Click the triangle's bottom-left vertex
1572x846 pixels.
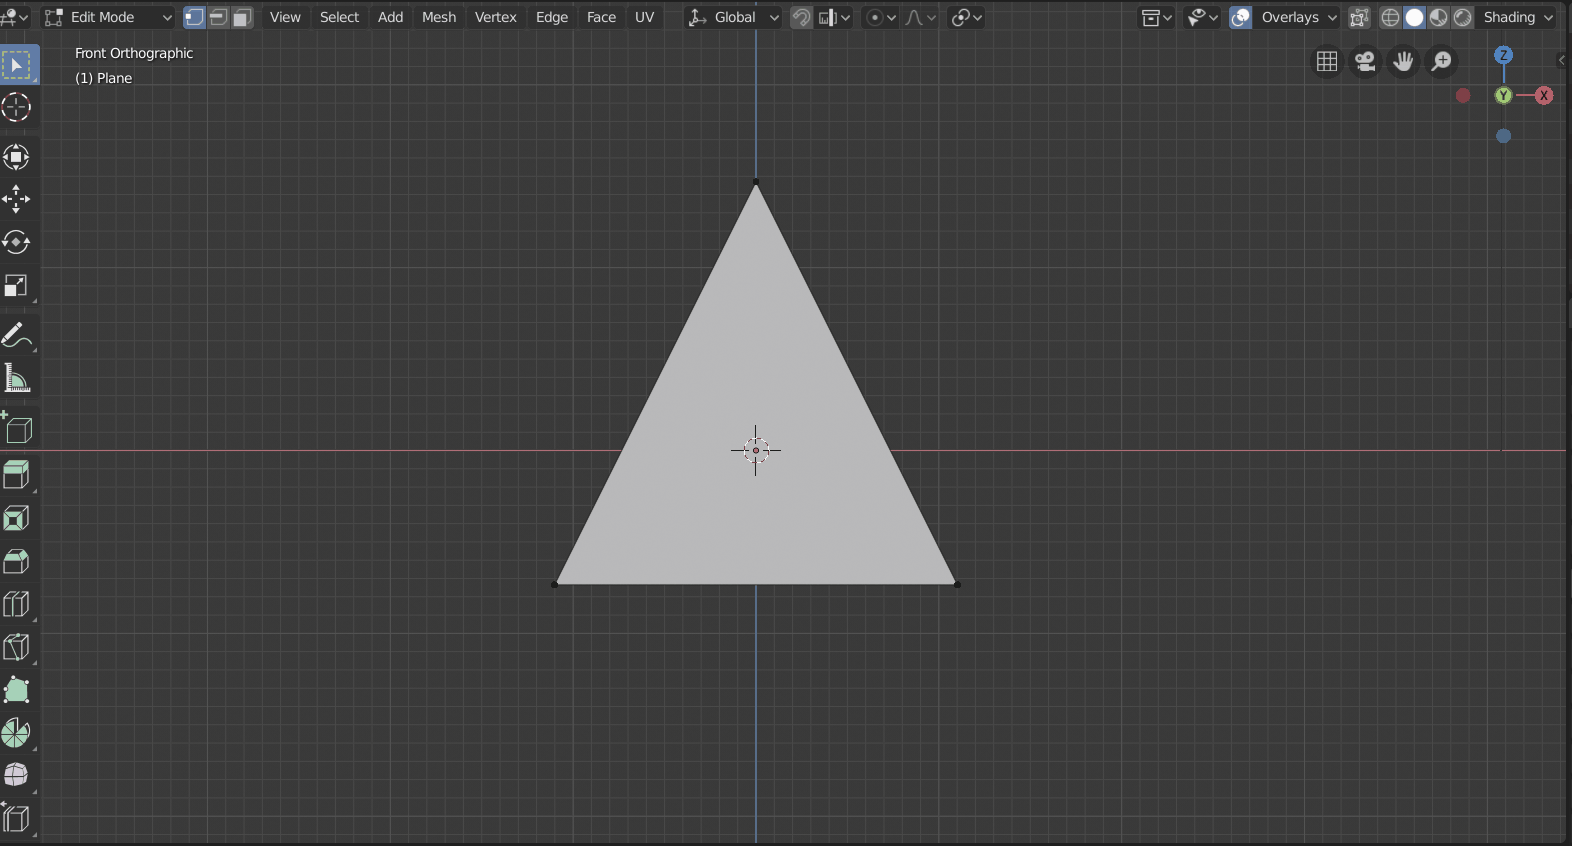pos(555,584)
